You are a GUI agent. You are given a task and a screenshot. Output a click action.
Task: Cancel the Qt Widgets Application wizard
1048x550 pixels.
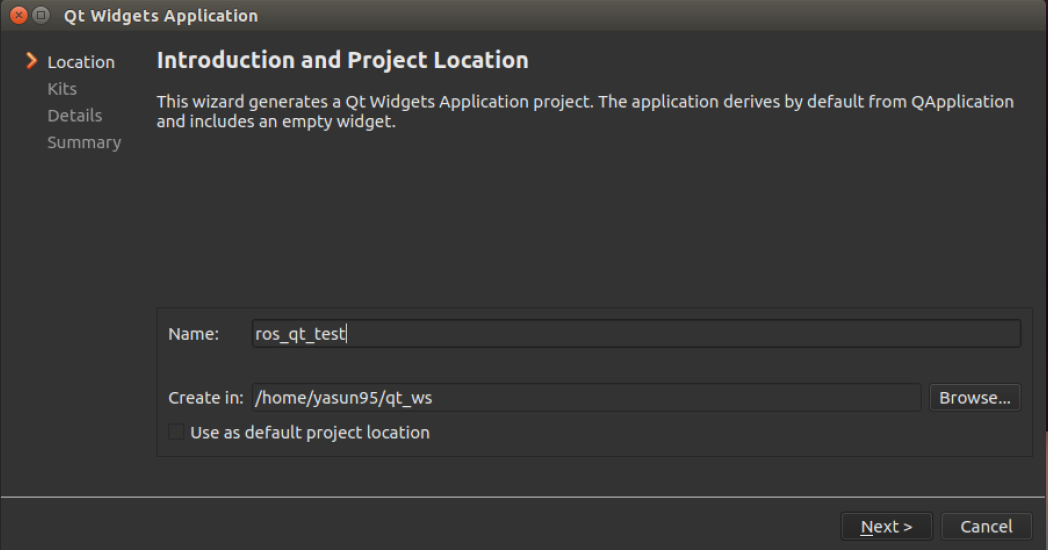click(986, 527)
